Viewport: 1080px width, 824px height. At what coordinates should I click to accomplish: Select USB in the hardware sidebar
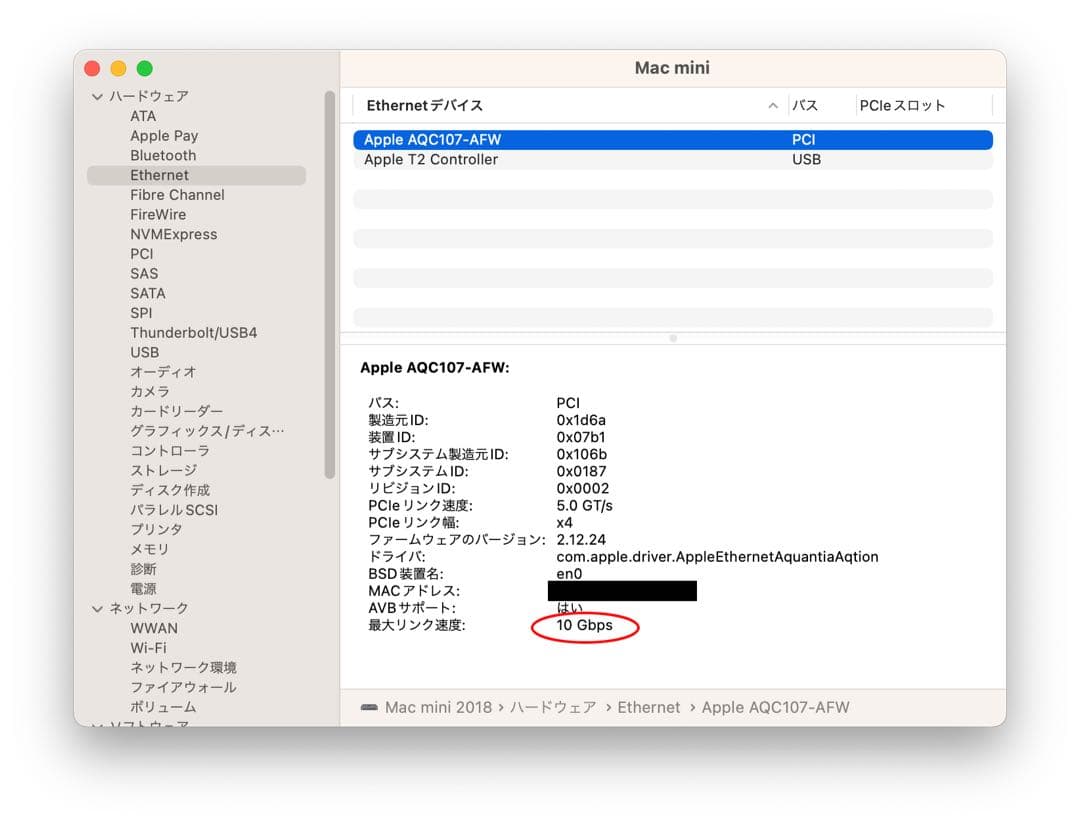(145, 352)
